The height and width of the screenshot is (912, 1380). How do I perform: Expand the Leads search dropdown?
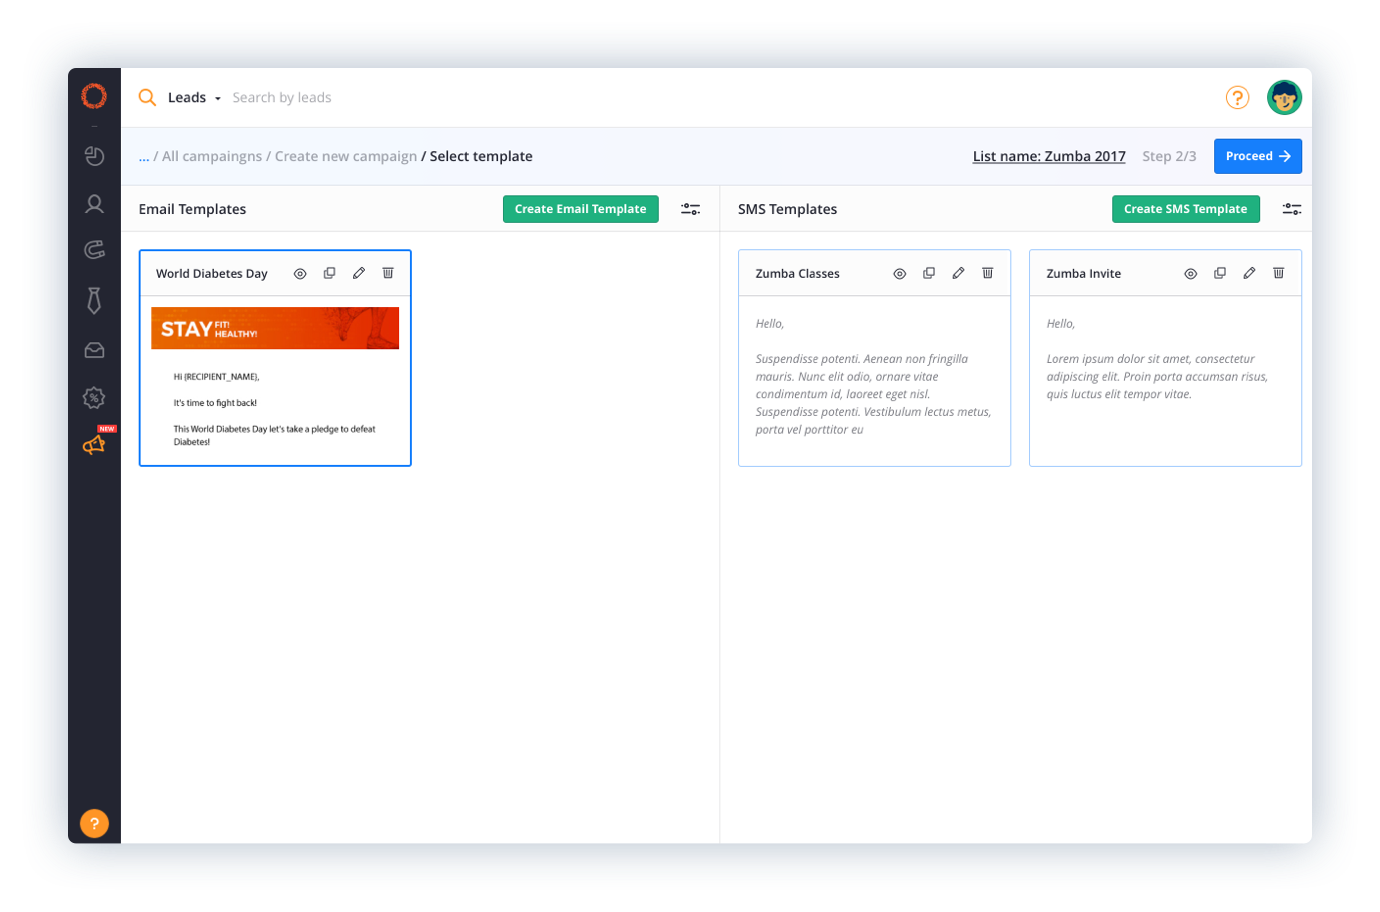[x=194, y=98]
